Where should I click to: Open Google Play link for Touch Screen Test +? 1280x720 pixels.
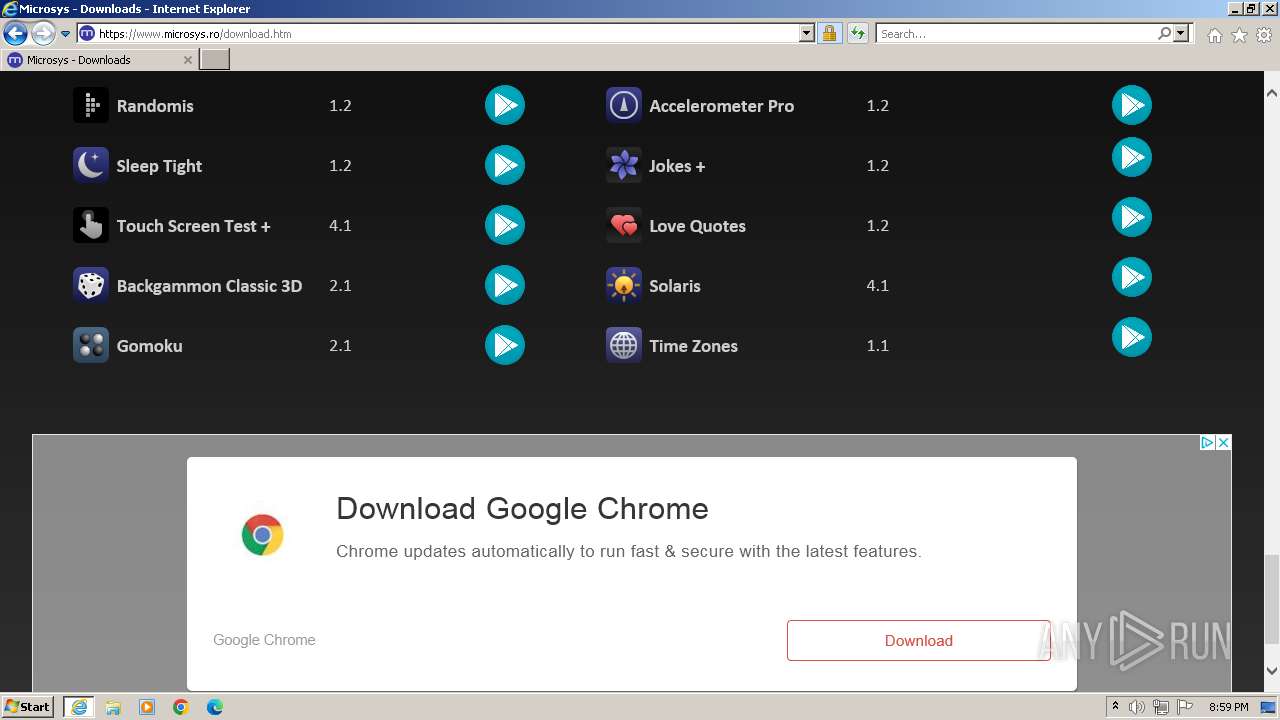click(505, 225)
